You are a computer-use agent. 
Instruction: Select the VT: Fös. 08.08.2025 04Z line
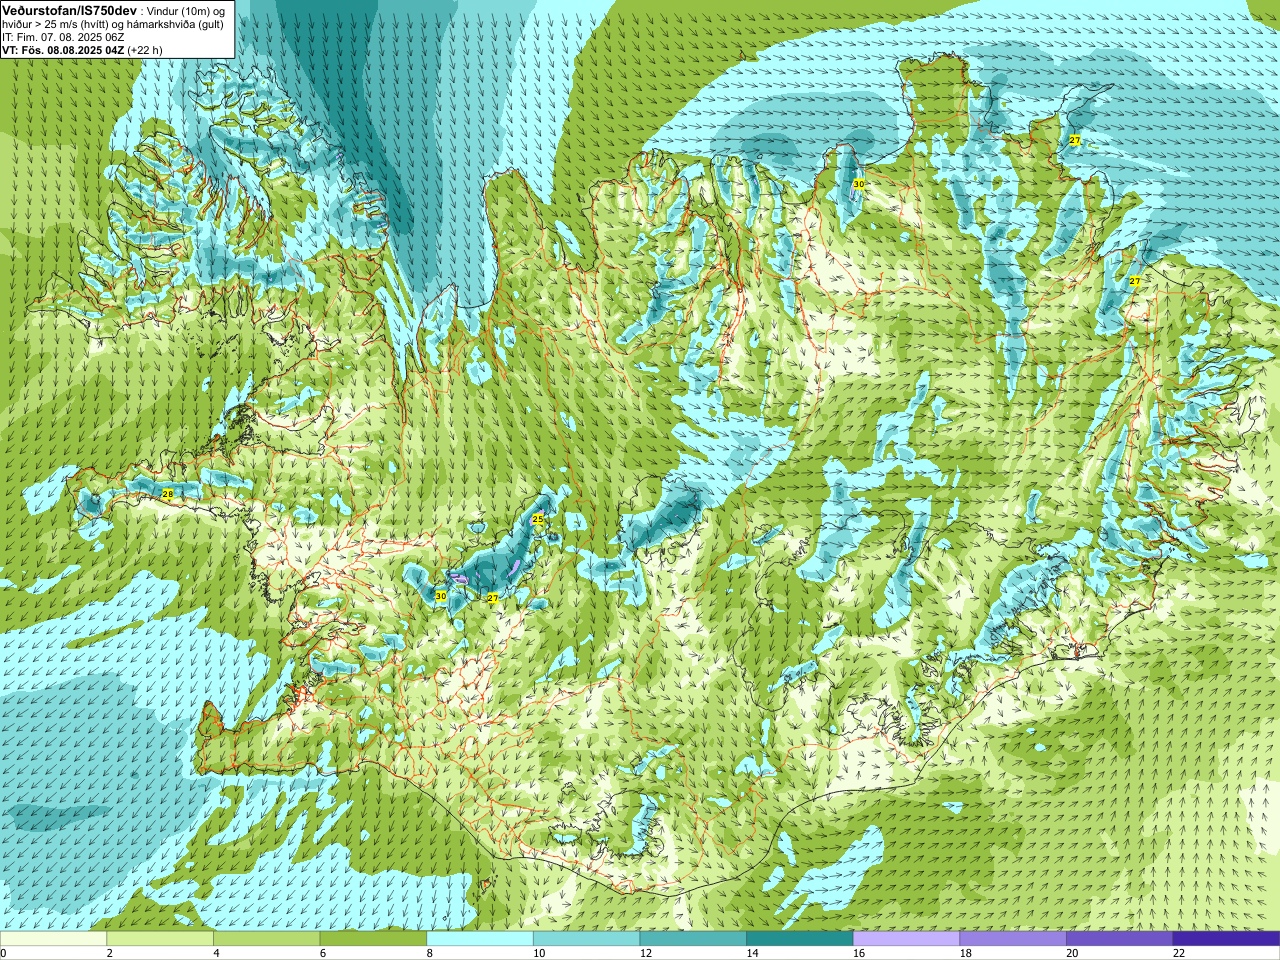pyautogui.click(x=82, y=49)
